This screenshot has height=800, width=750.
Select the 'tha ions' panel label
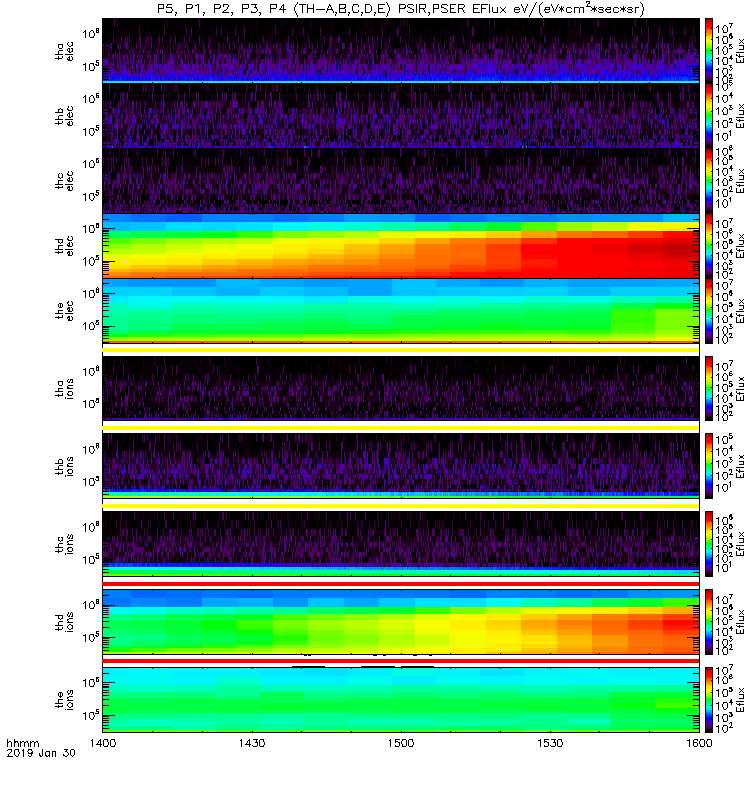click(x=64, y=388)
